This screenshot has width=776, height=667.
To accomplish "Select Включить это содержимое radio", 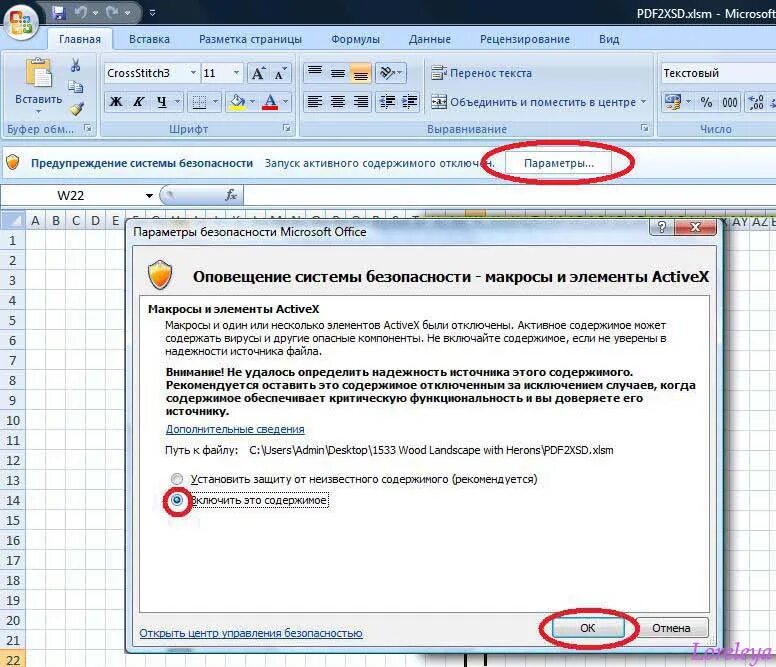I will click(x=177, y=500).
